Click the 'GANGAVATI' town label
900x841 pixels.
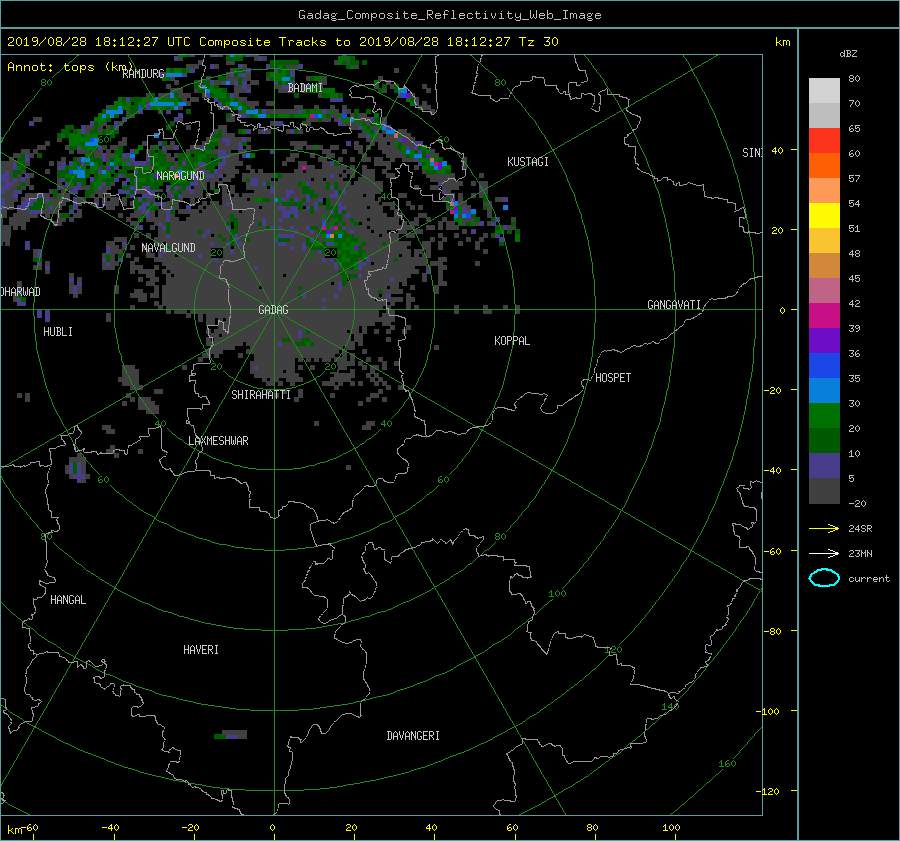[x=674, y=305]
